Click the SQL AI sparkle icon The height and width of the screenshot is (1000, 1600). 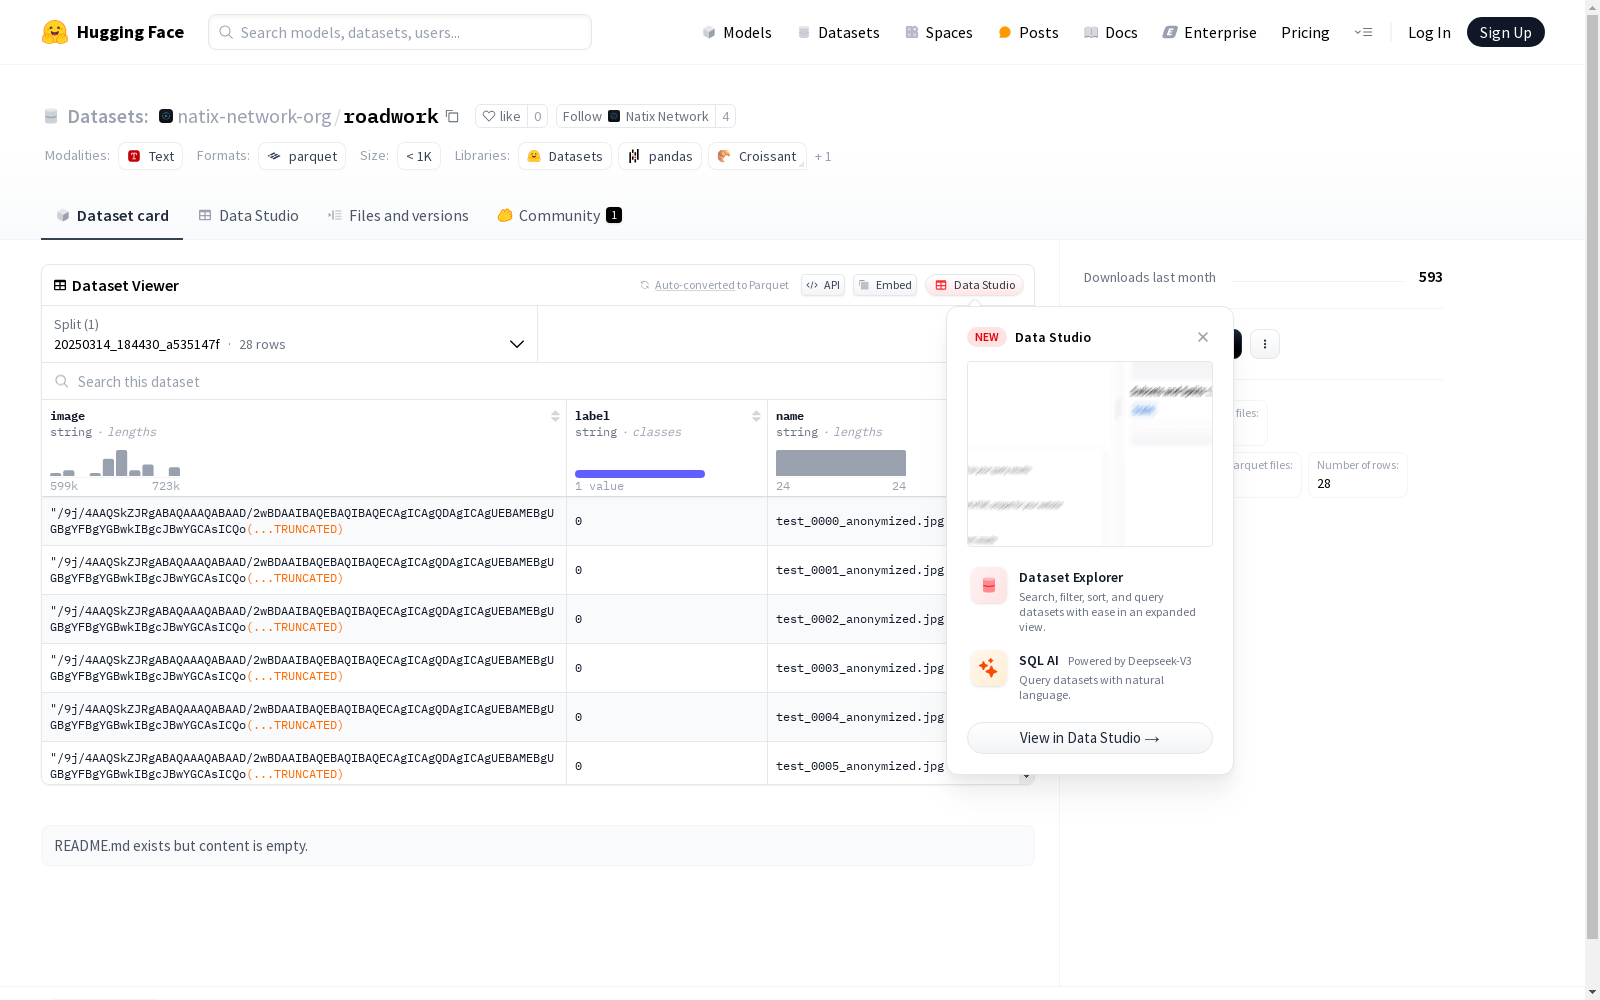pos(989,669)
